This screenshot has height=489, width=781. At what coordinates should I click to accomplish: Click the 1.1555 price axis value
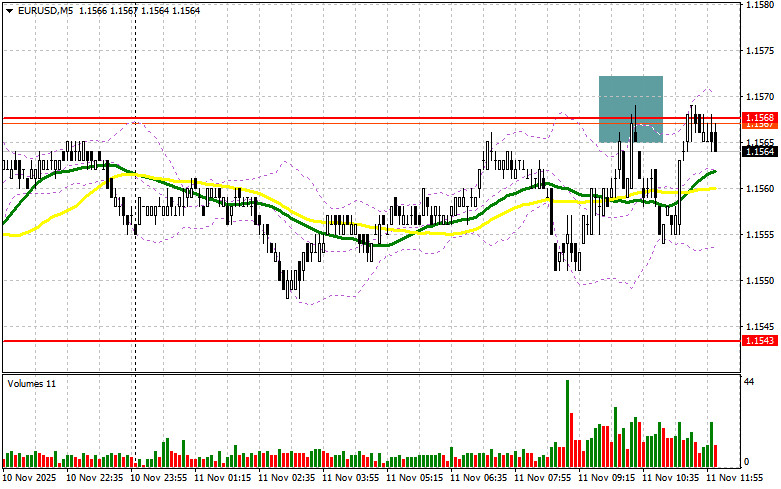[x=760, y=235]
